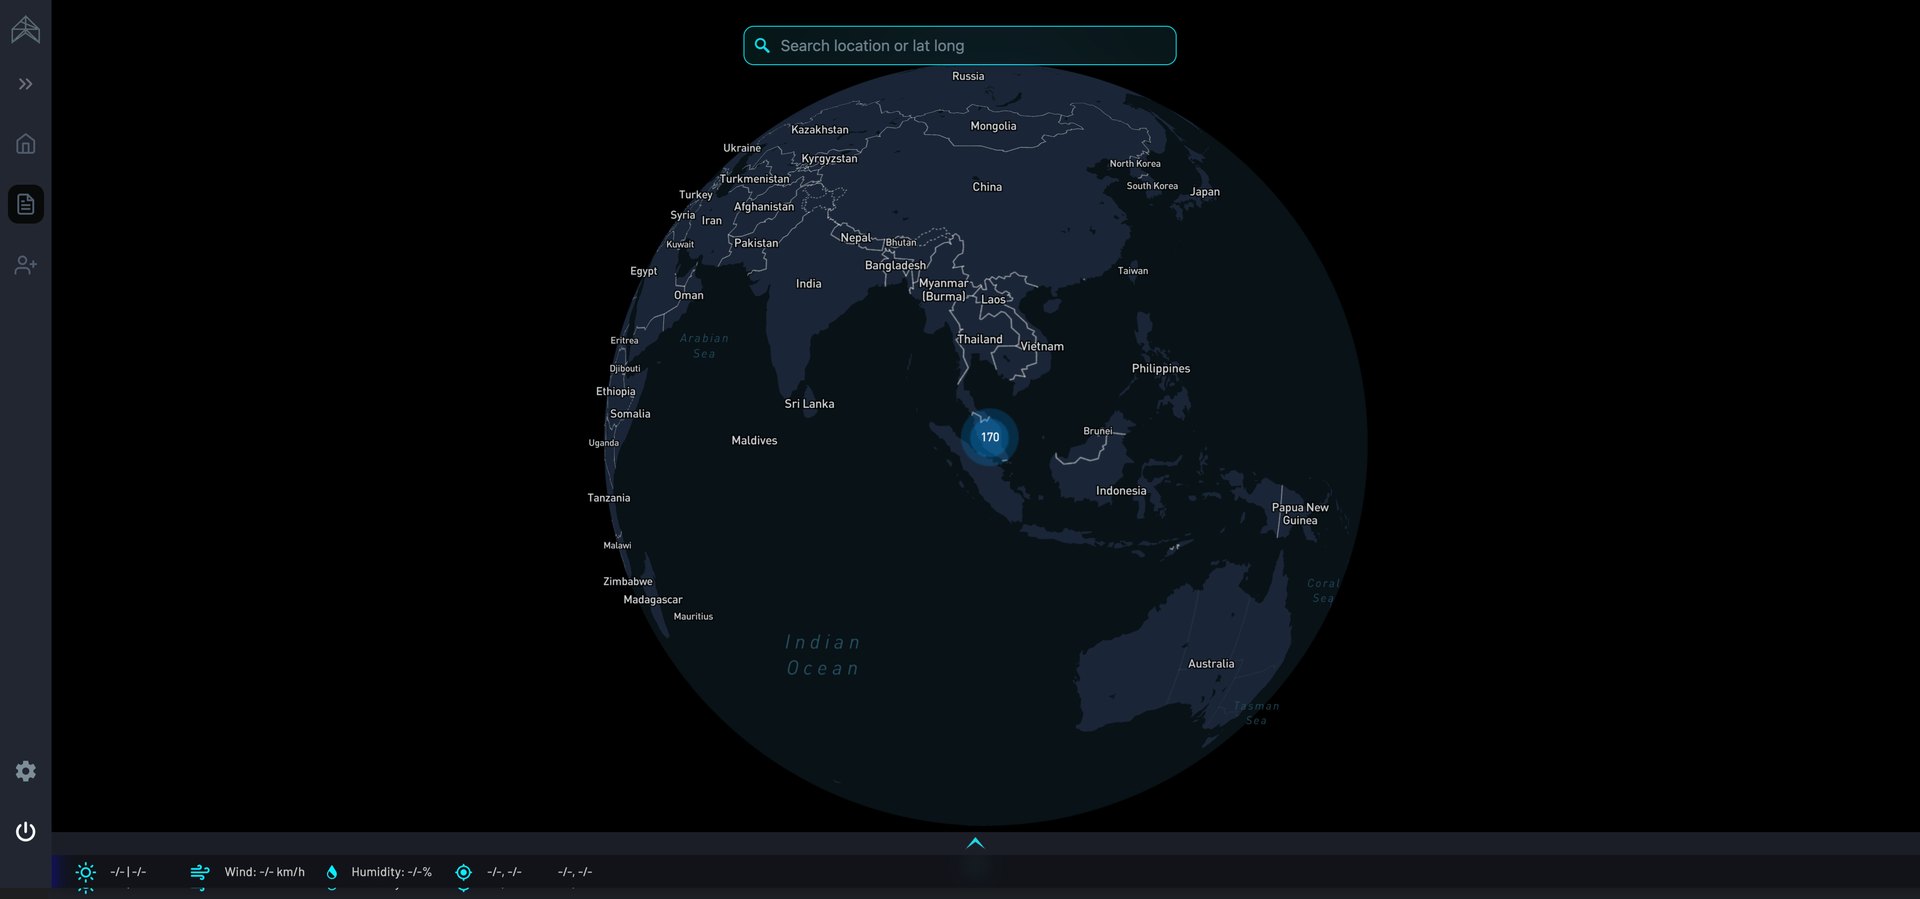Click the Wind: -/- km/h reading

pyautogui.click(x=265, y=872)
